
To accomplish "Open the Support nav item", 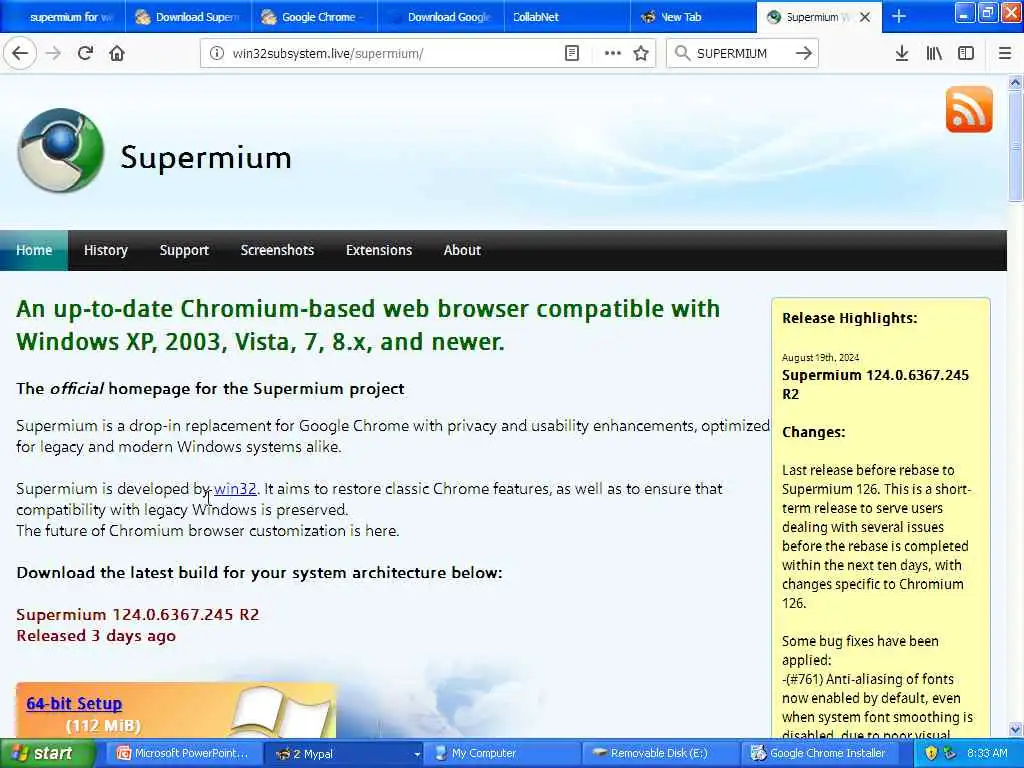I will pos(184,250).
